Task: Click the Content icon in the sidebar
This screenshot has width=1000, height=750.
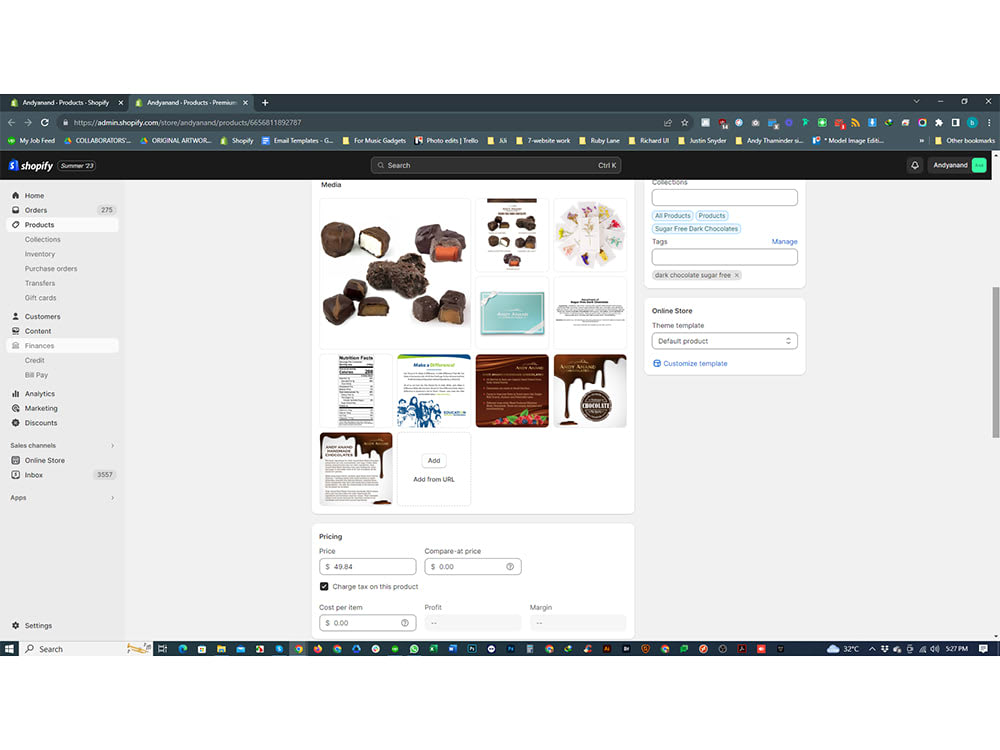Action: pos(16,331)
